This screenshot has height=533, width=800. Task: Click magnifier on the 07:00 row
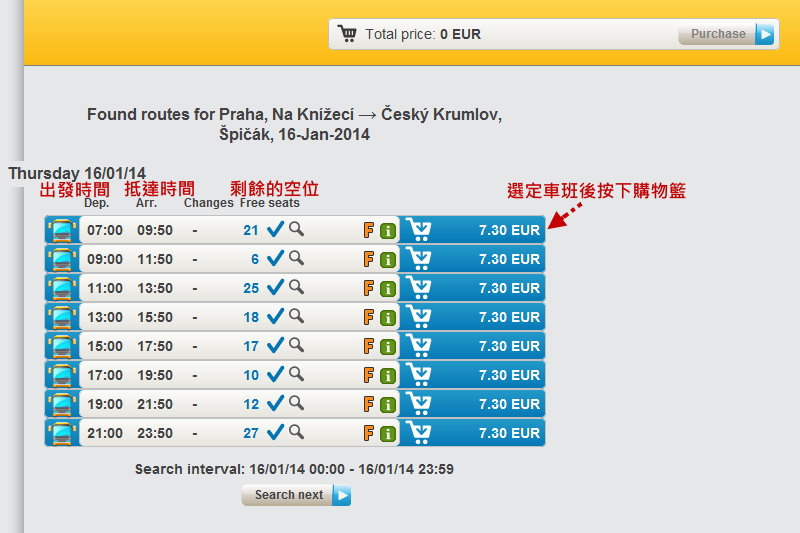296,229
